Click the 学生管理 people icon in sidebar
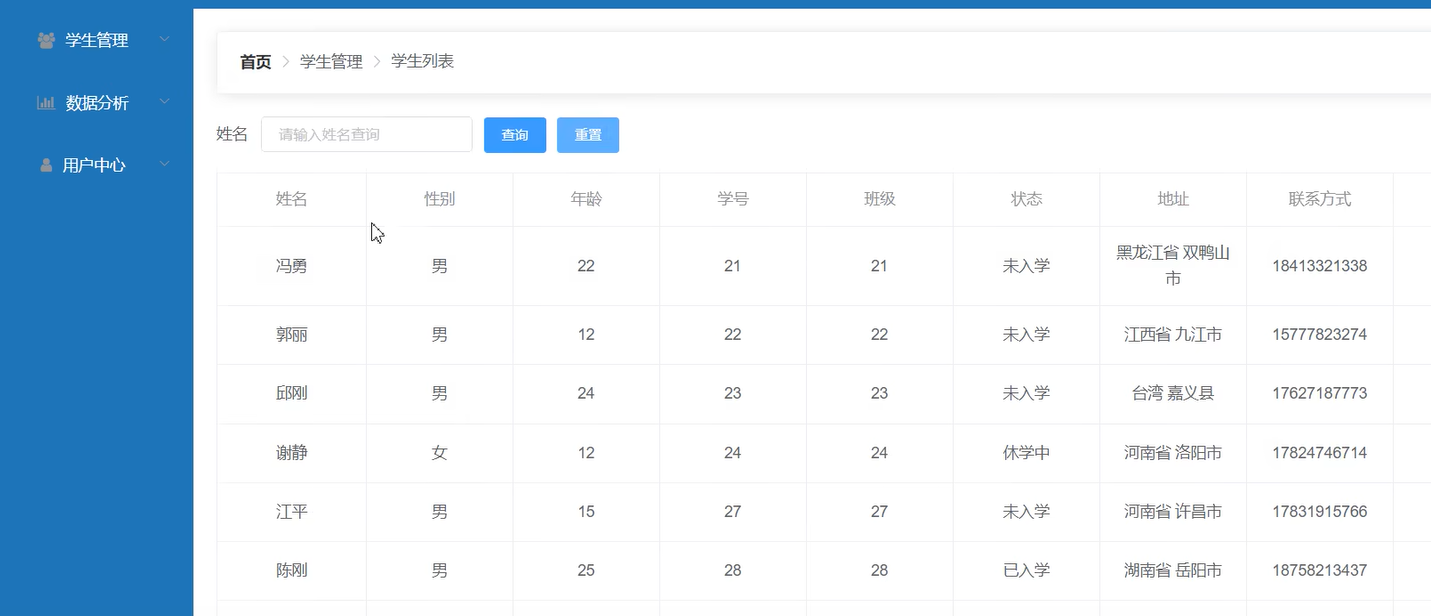Screen dimensions: 1431x616 (x=46, y=41)
